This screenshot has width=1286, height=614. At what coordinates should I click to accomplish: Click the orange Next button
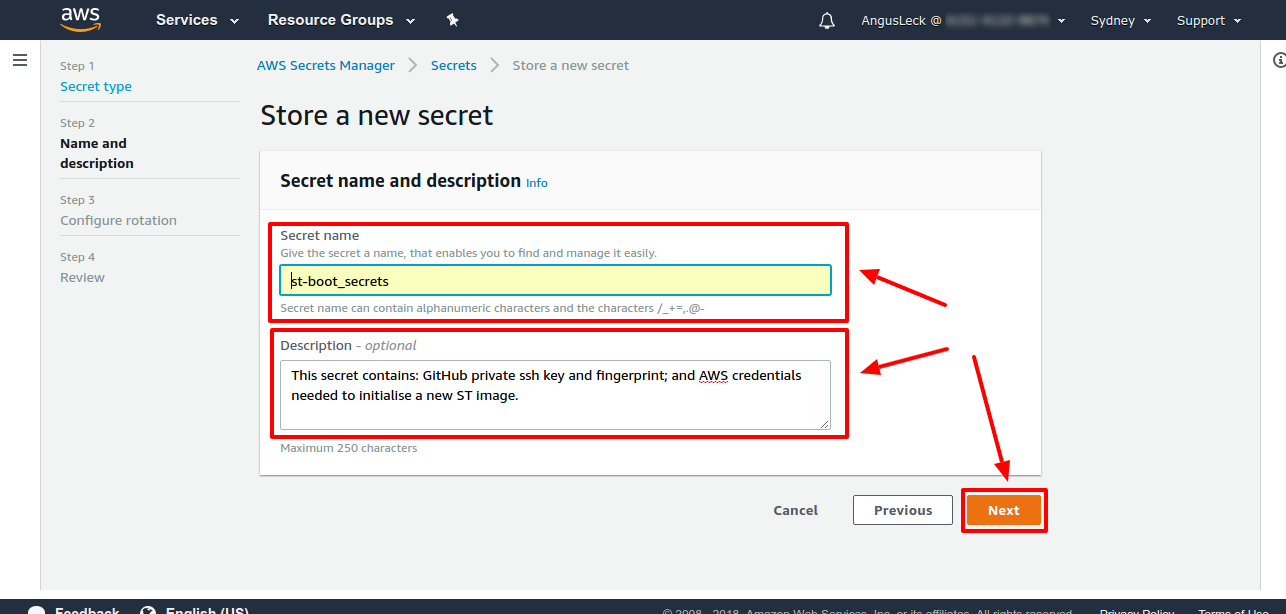1004,510
